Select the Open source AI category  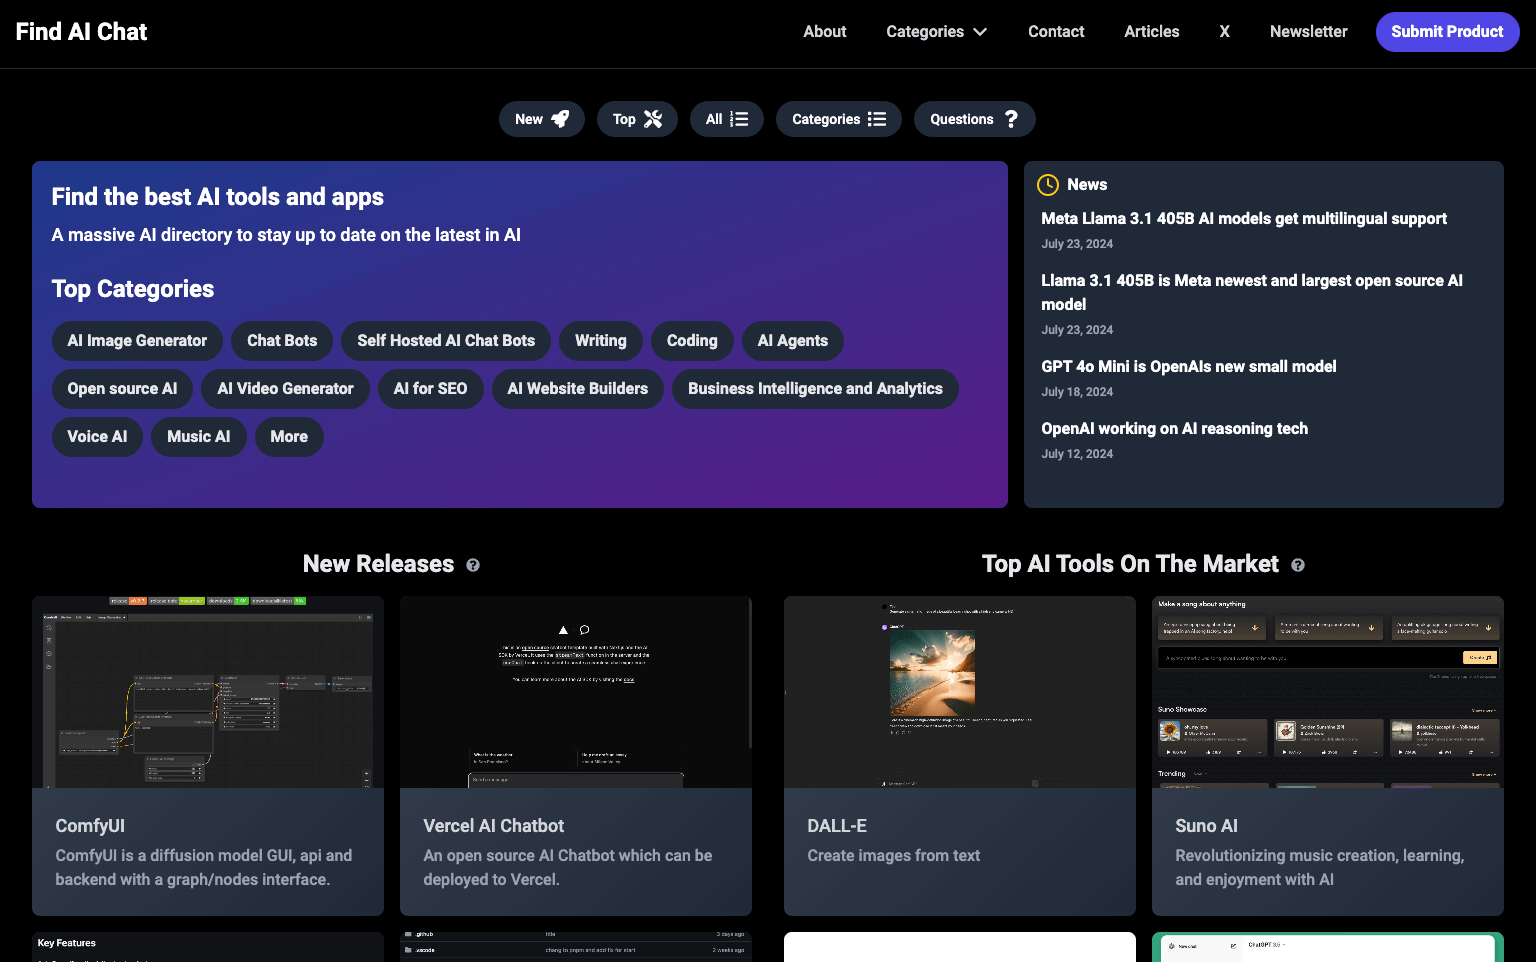pyautogui.click(x=122, y=389)
